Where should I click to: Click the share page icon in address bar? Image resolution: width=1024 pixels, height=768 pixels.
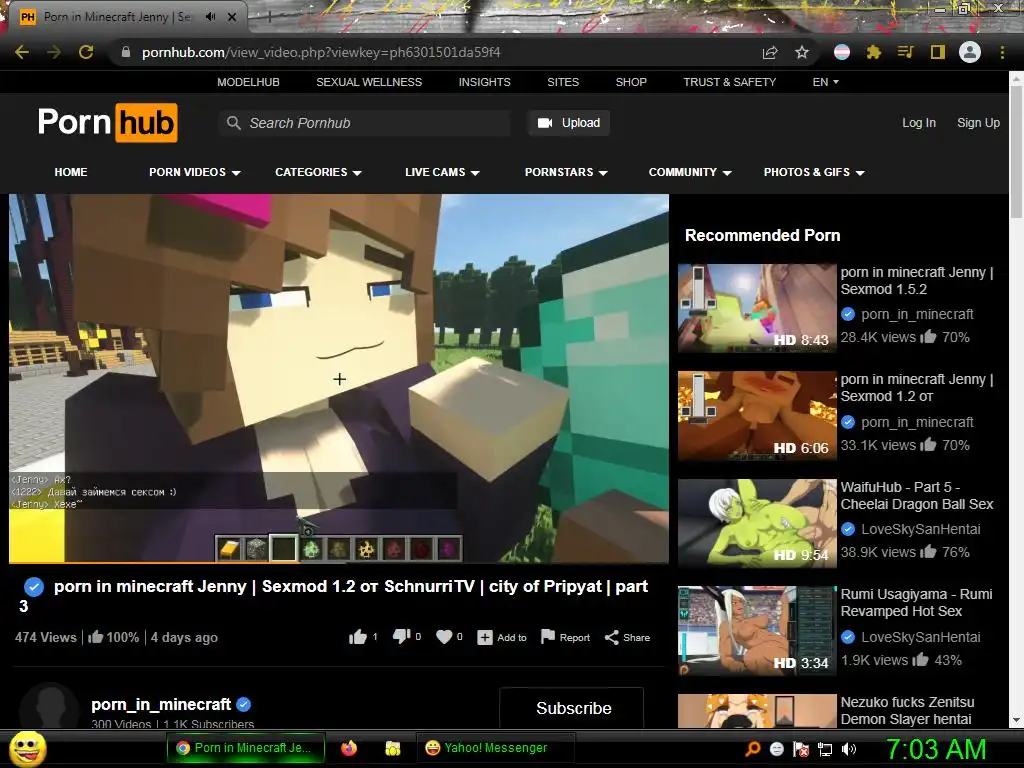(770, 52)
